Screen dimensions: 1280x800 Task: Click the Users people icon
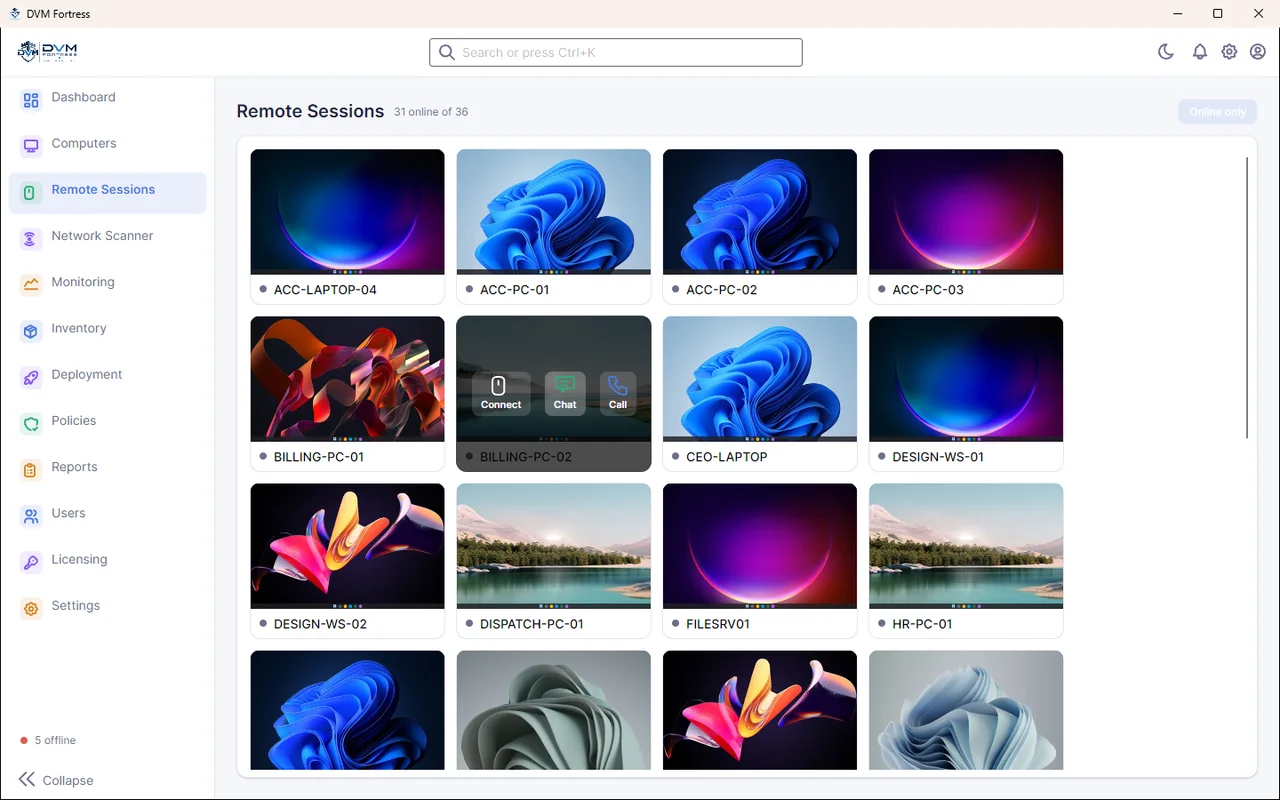click(x=31, y=515)
